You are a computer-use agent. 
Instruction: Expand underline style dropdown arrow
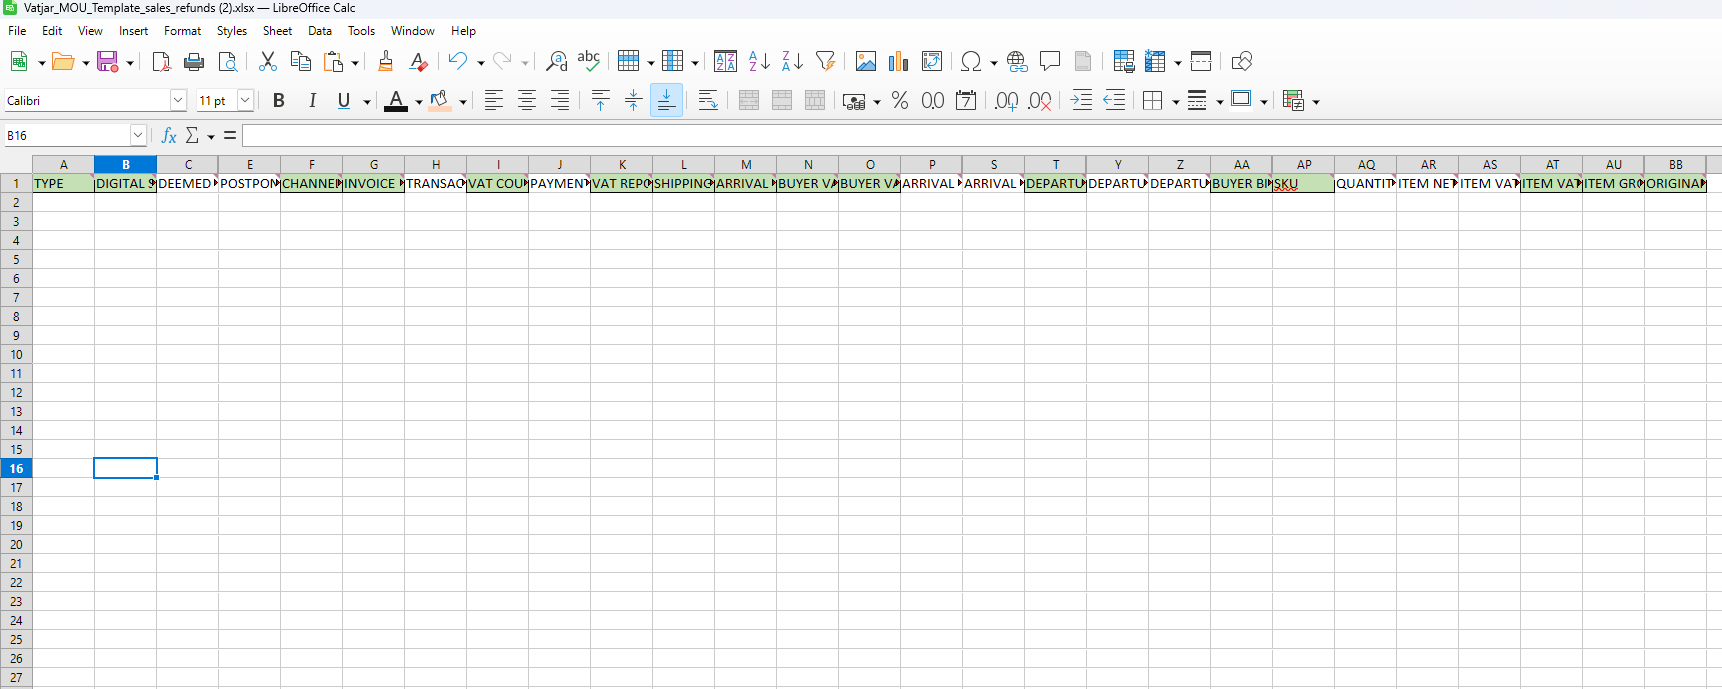(367, 101)
